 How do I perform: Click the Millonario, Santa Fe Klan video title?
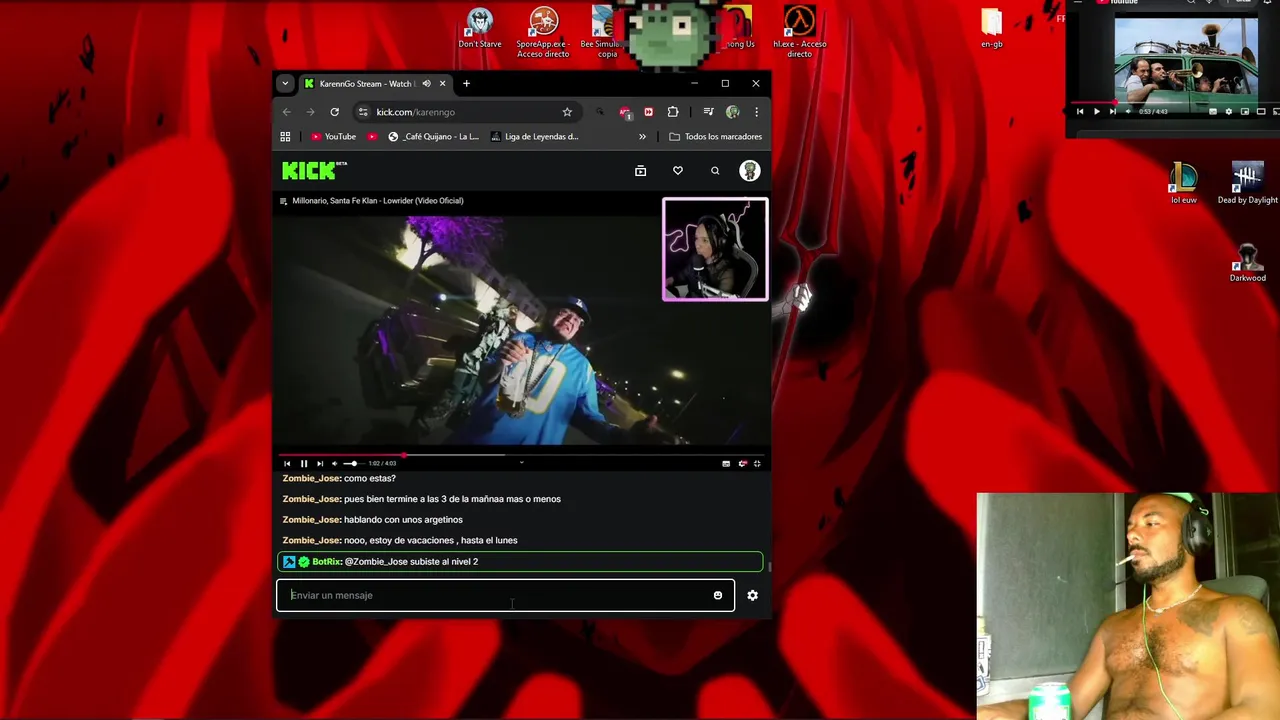click(377, 201)
